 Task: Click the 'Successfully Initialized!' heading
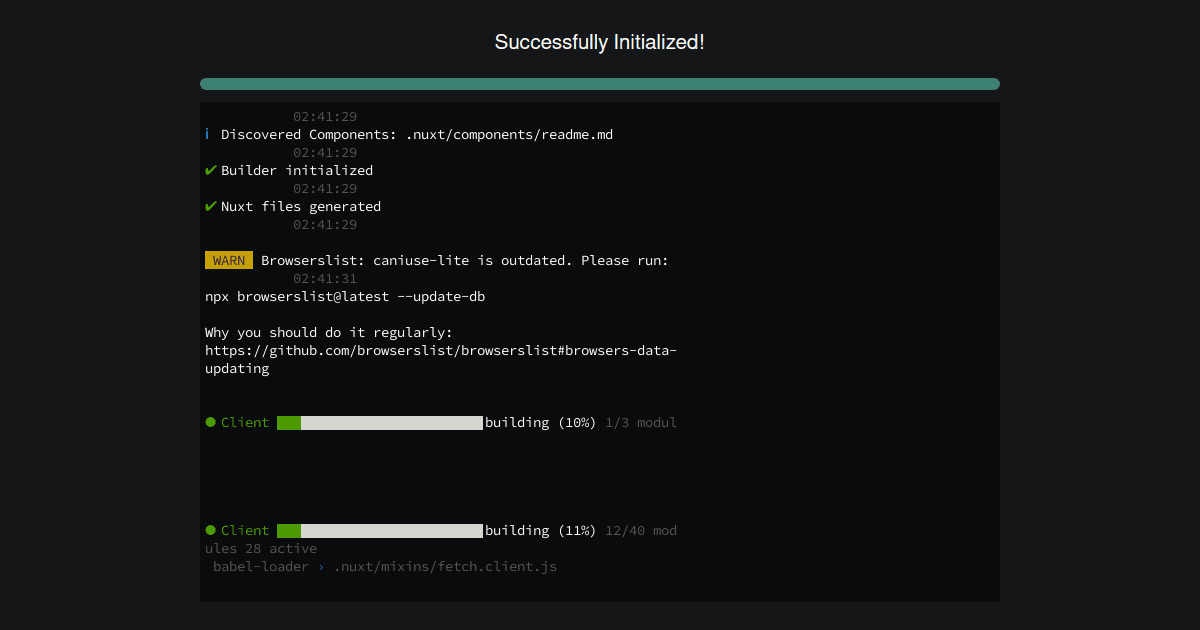coord(599,42)
